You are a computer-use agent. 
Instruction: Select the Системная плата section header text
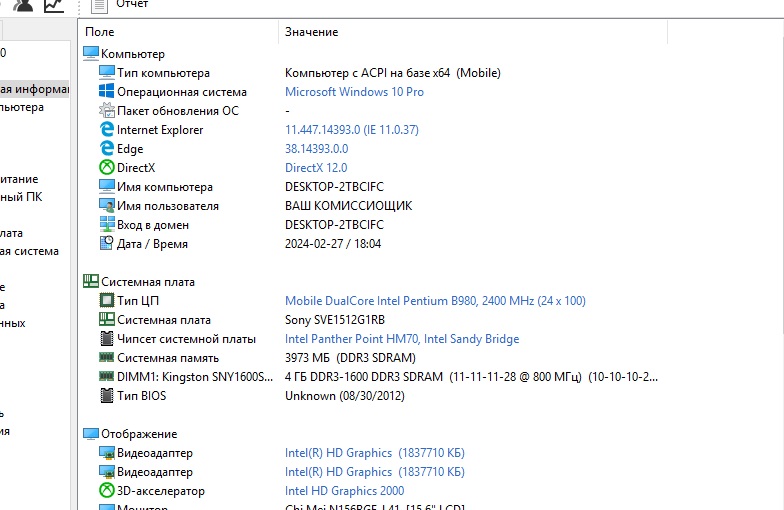click(x=148, y=282)
